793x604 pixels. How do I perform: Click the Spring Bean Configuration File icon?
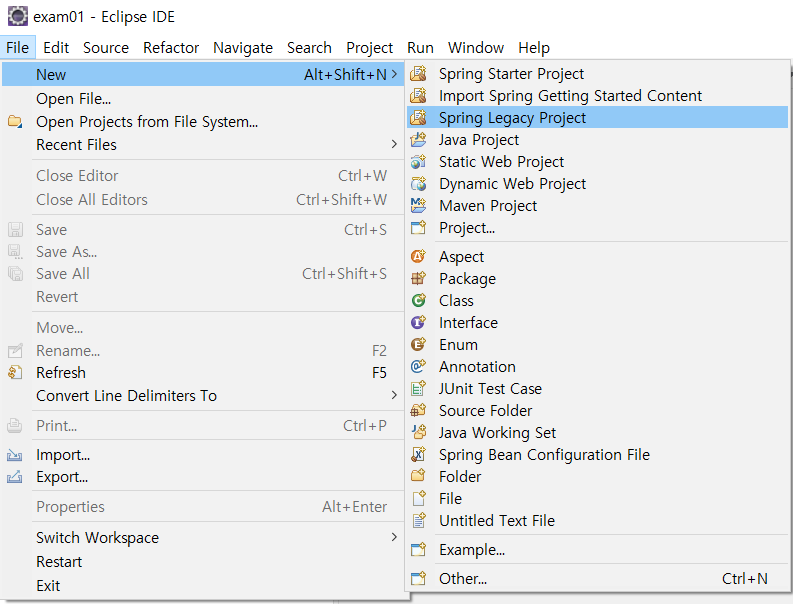click(418, 454)
